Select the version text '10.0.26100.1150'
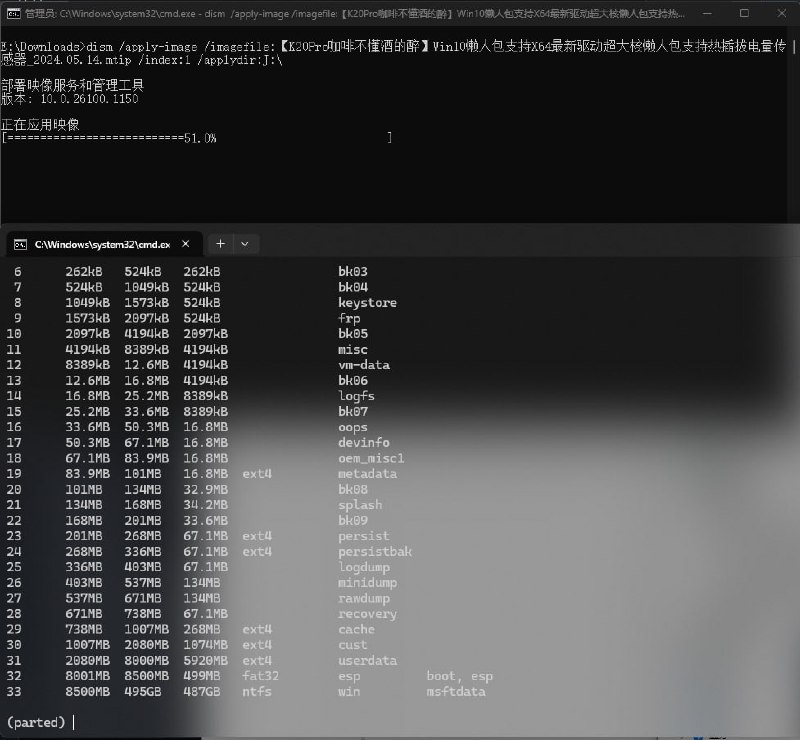Image resolution: width=800 pixels, height=740 pixels. pos(89,98)
